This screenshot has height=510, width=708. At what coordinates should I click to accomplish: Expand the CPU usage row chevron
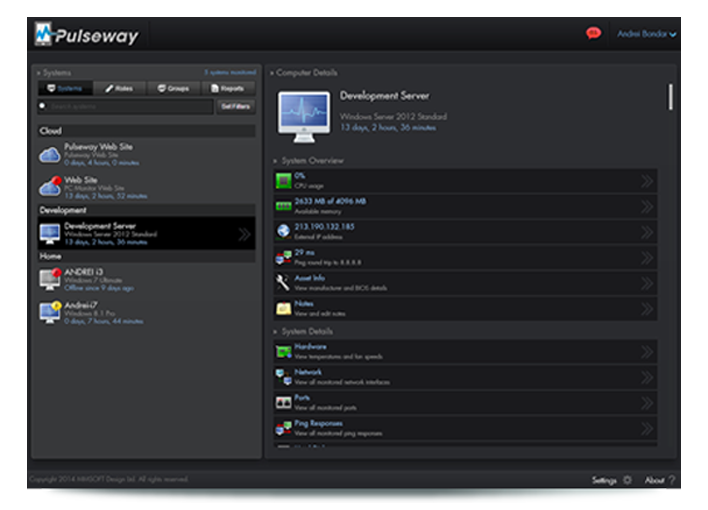pyautogui.click(x=647, y=181)
